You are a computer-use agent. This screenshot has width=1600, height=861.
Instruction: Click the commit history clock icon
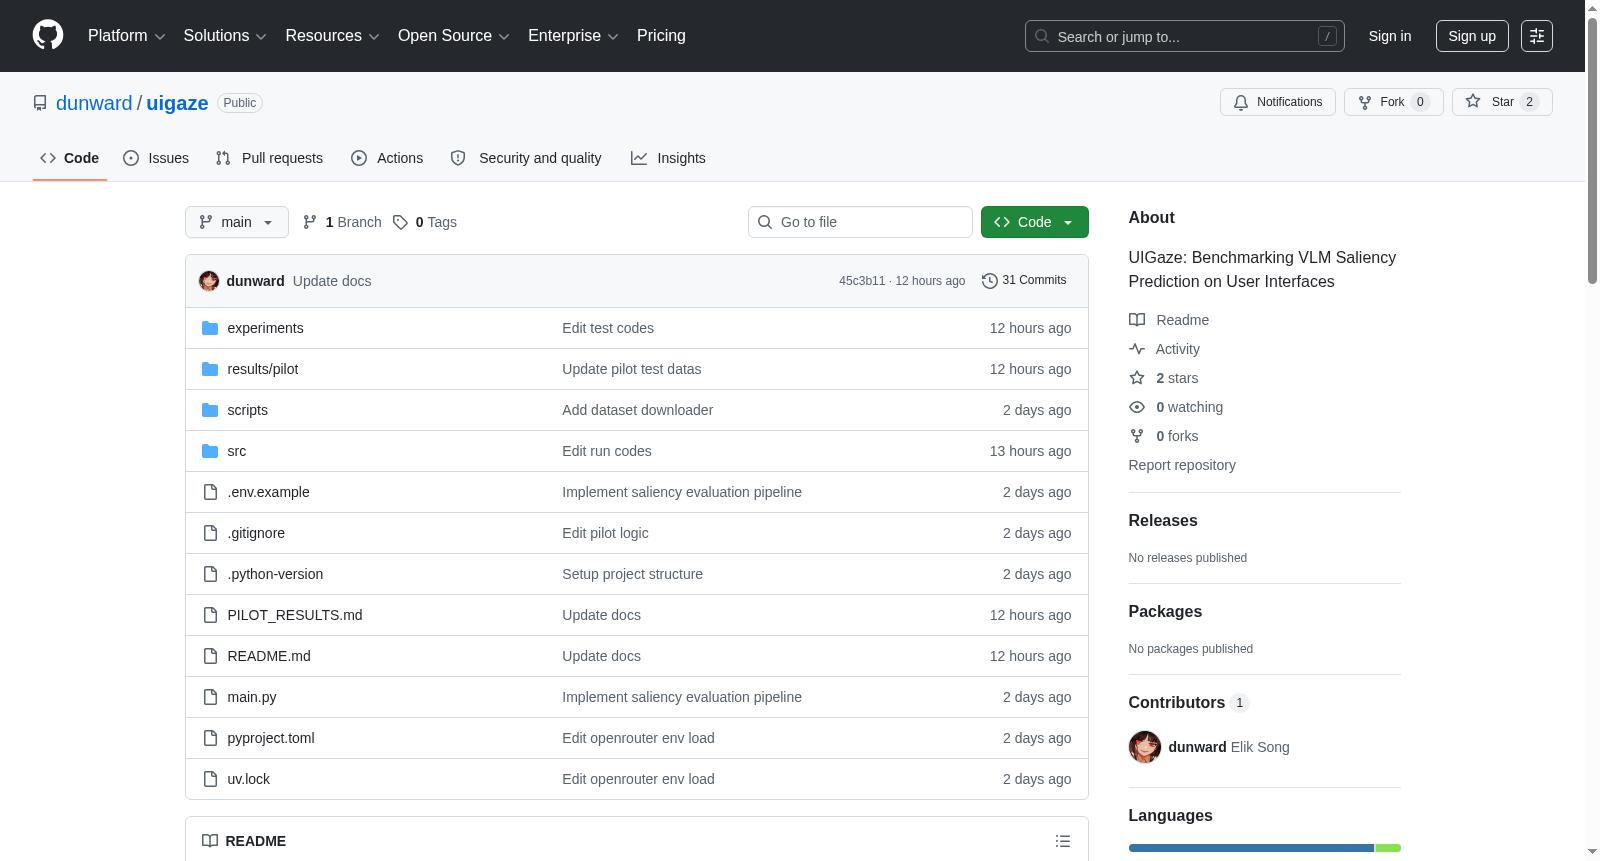click(990, 281)
